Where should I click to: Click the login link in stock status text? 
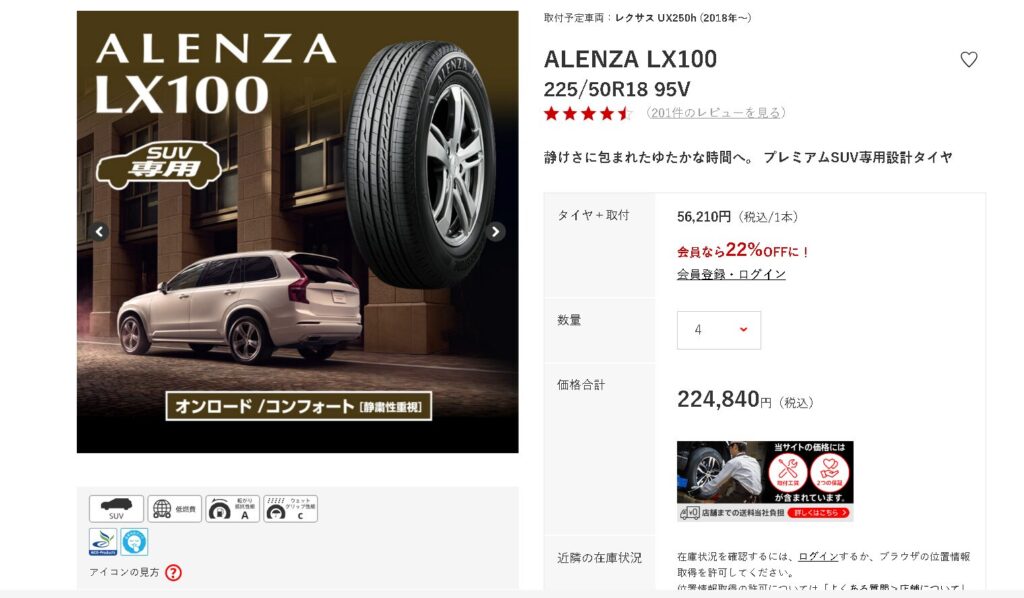coord(818,556)
